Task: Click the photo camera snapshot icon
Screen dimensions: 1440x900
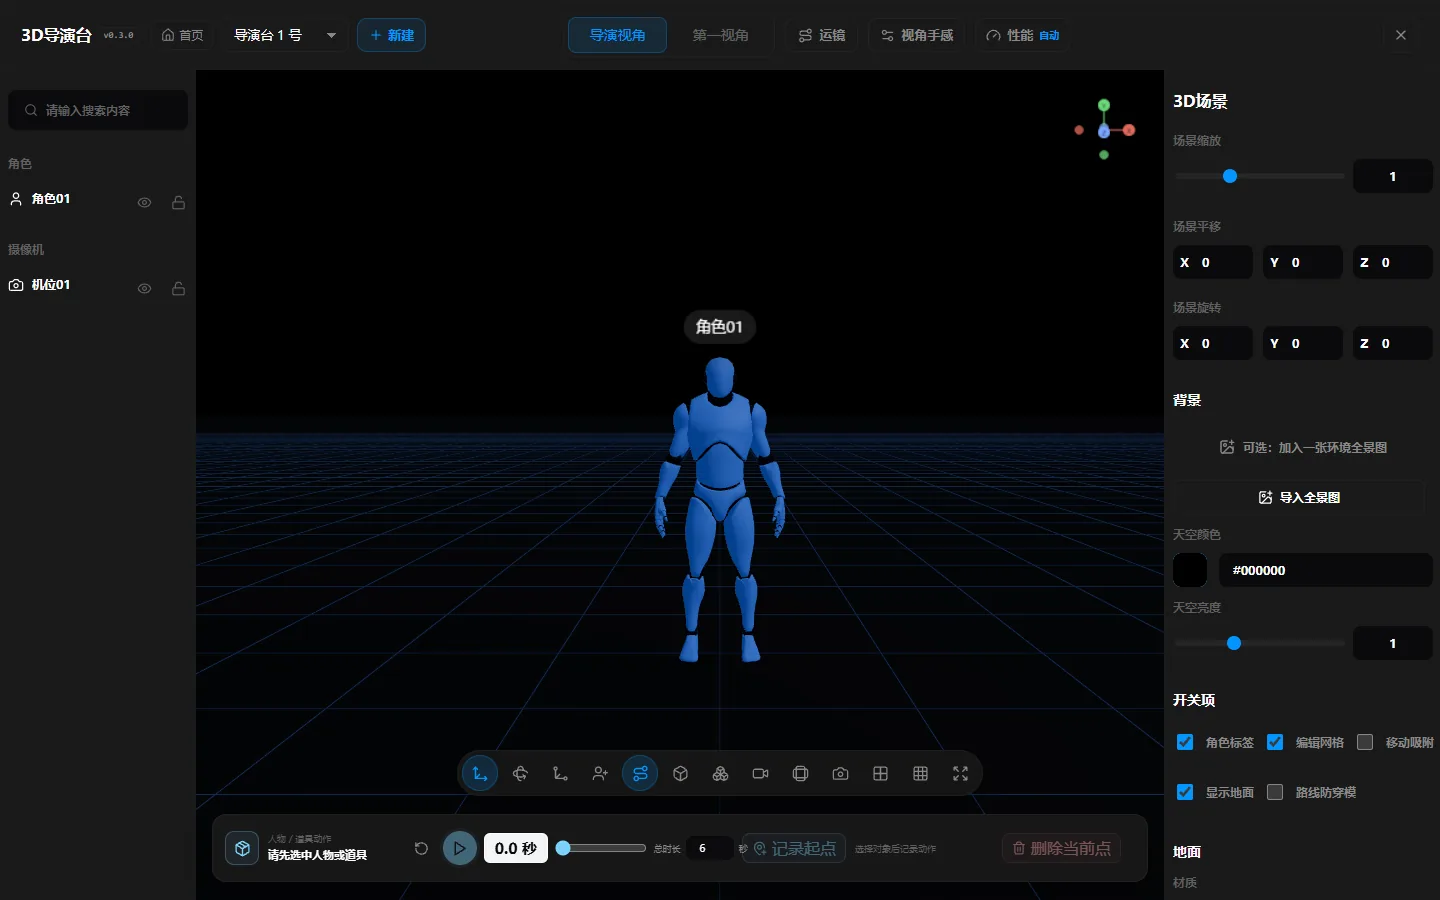Action: [840, 773]
